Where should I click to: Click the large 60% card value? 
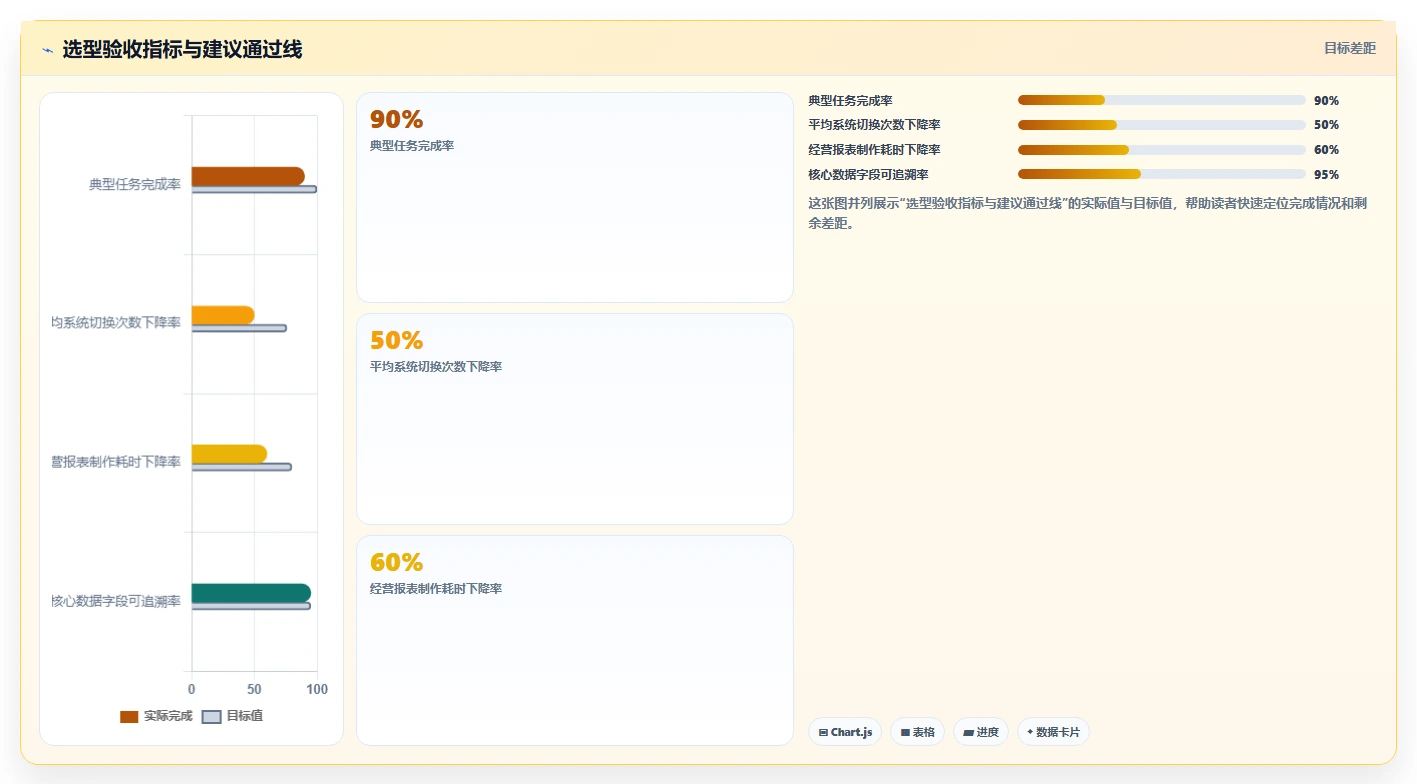pyautogui.click(x=397, y=563)
